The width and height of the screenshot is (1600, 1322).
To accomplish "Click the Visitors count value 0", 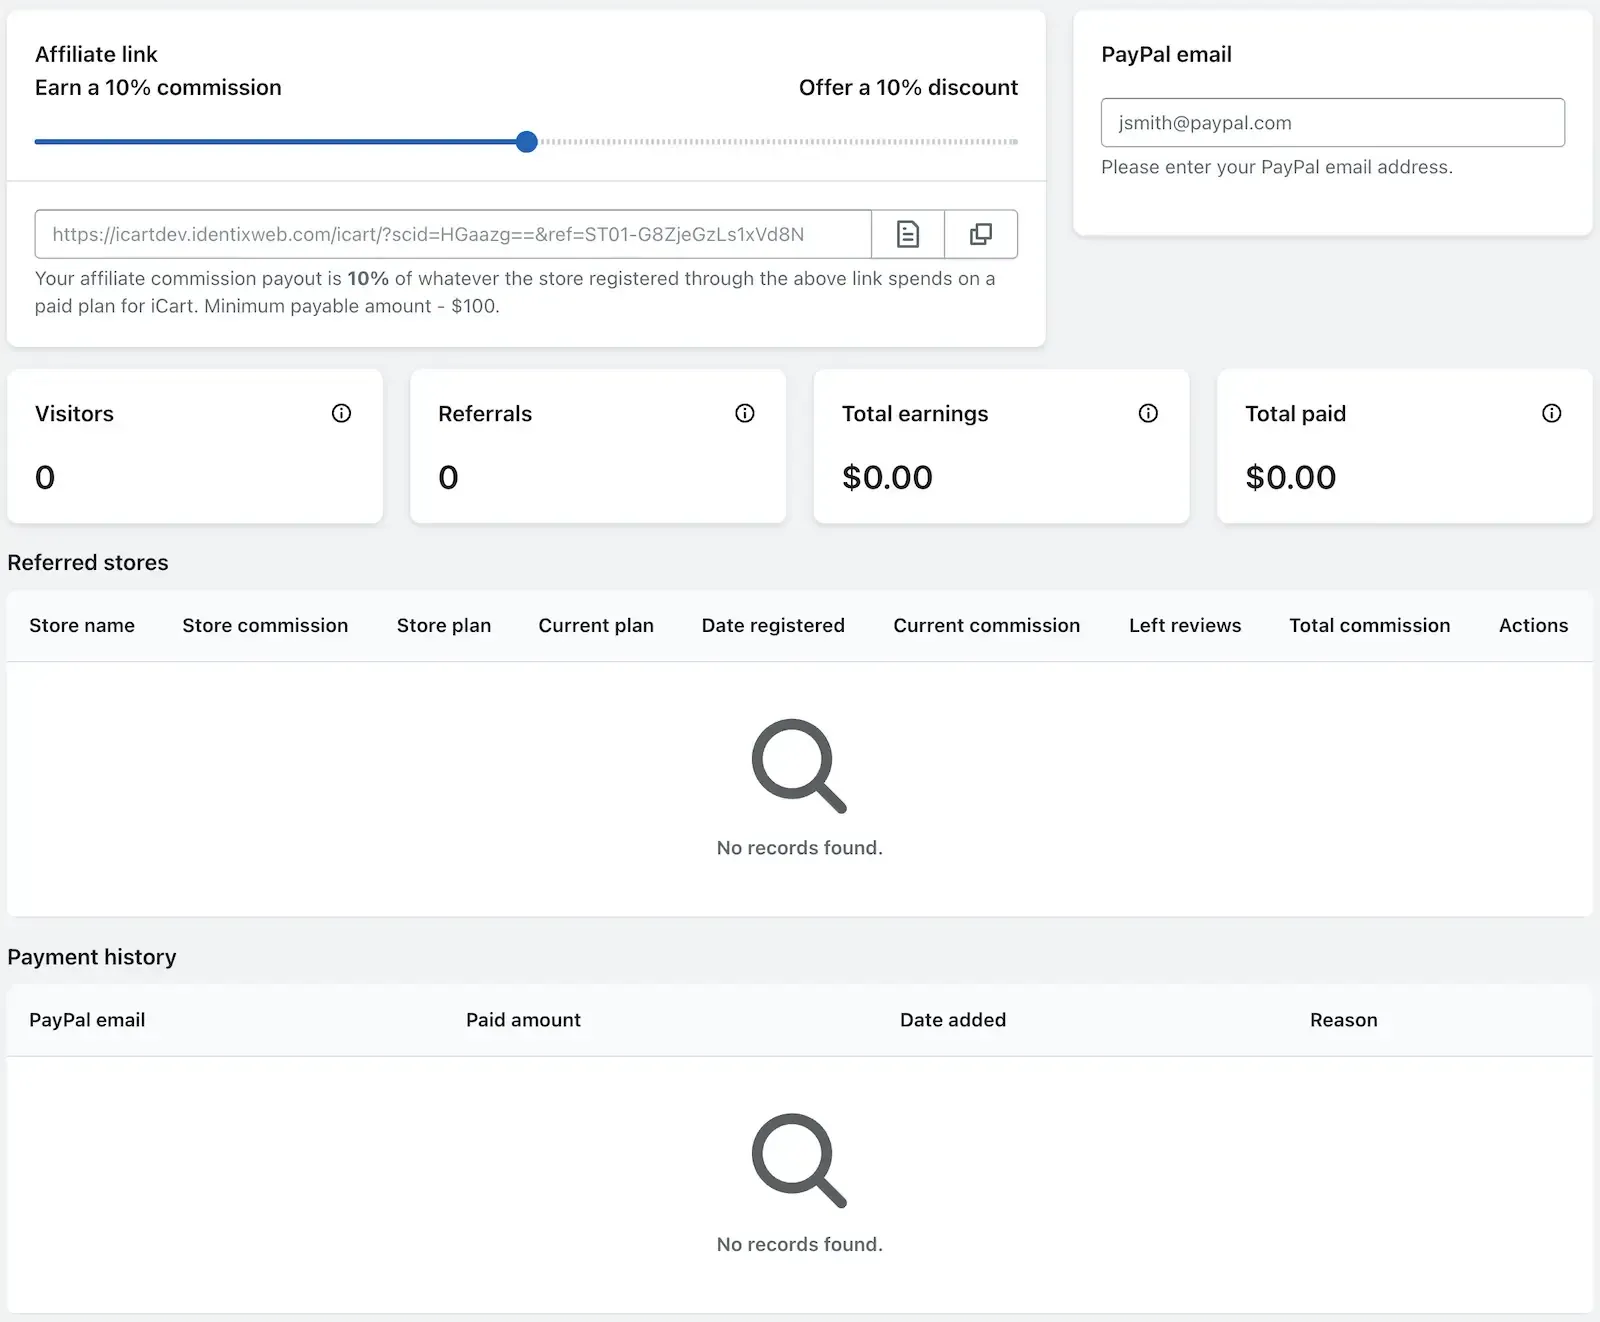I will click(x=45, y=477).
